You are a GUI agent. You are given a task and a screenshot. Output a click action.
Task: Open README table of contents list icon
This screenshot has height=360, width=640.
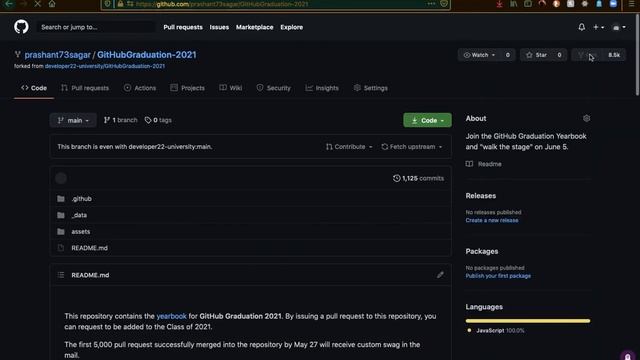(61, 275)
